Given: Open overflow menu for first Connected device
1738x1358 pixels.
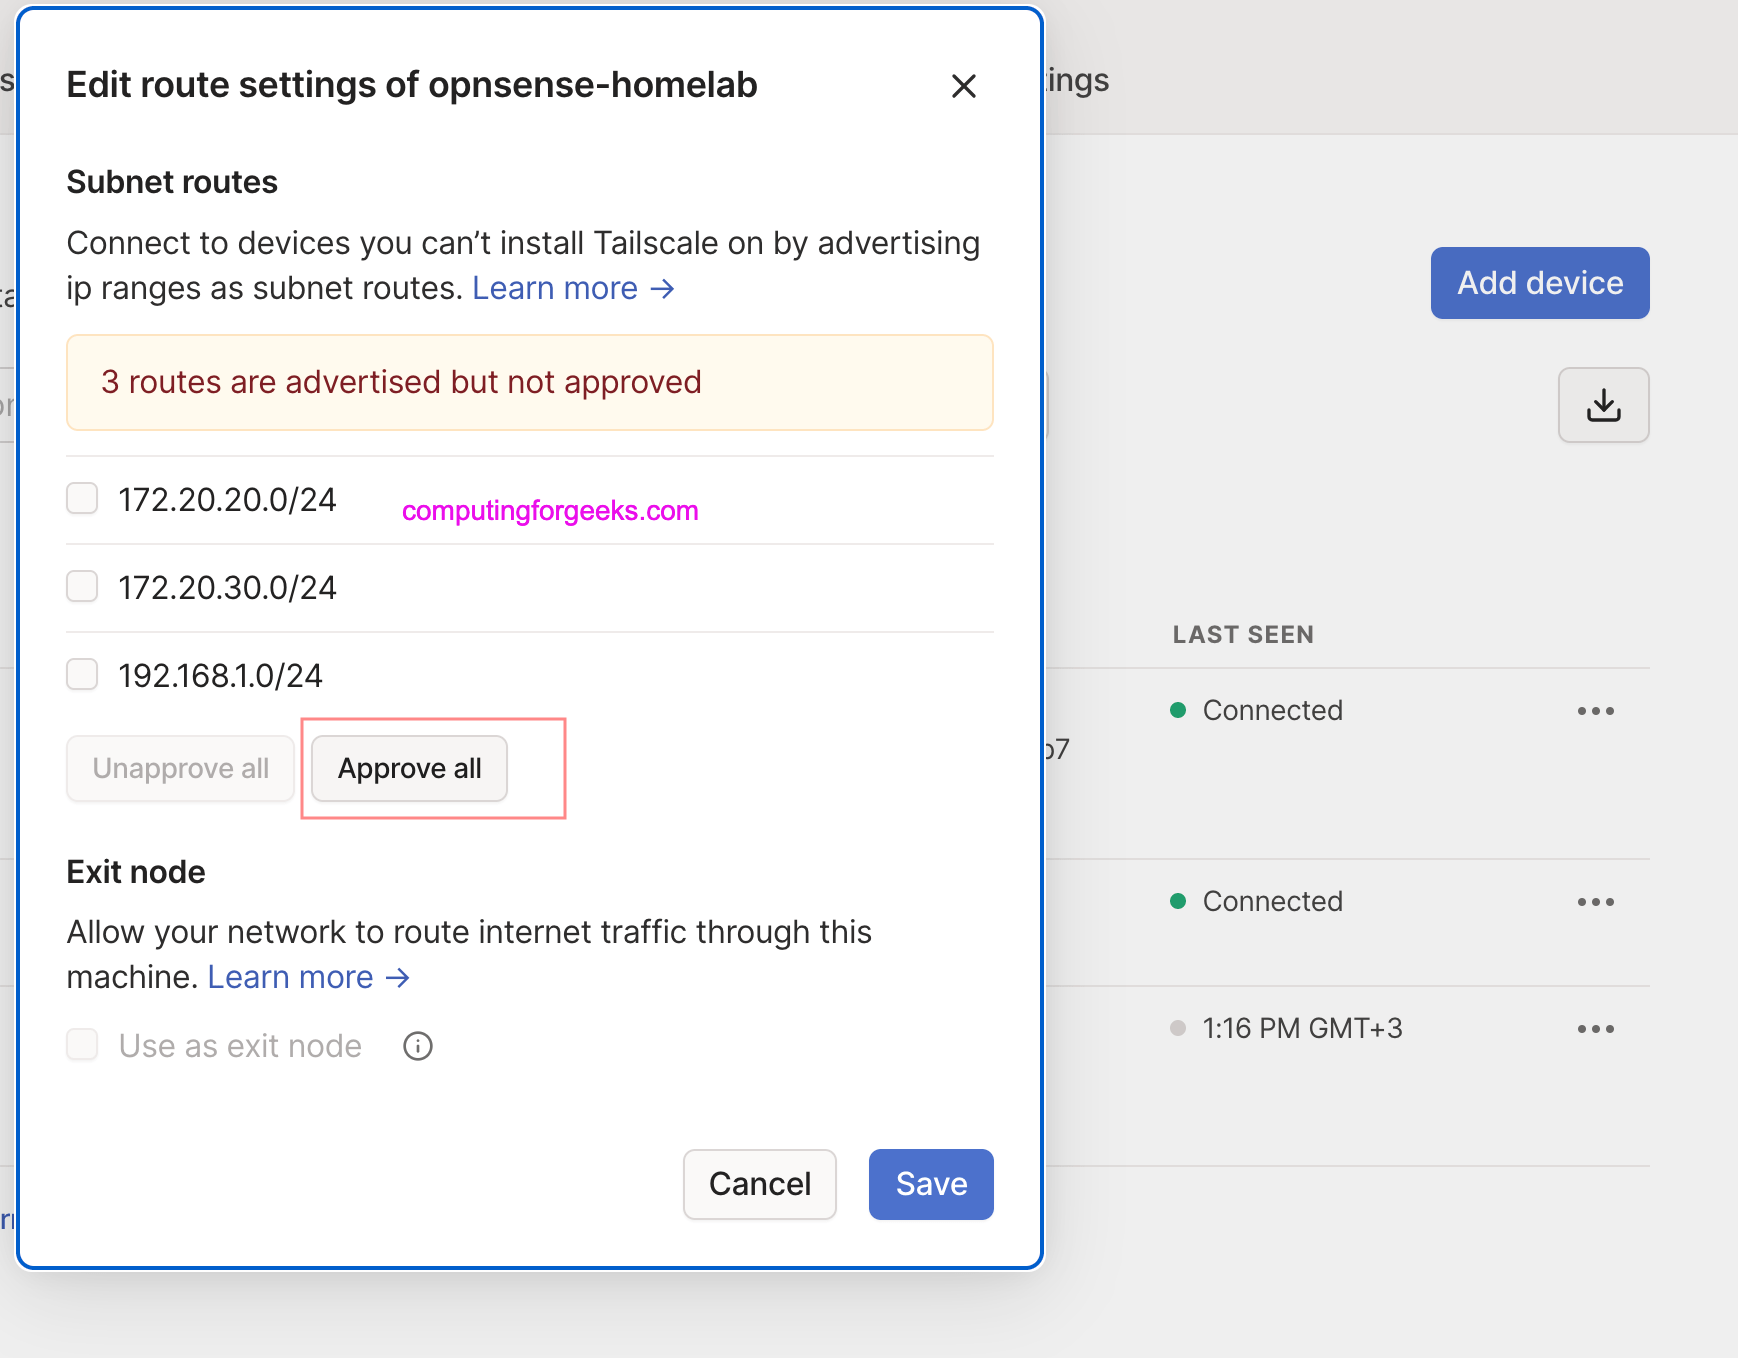Looking at the screenshot, I should 1595,710.
